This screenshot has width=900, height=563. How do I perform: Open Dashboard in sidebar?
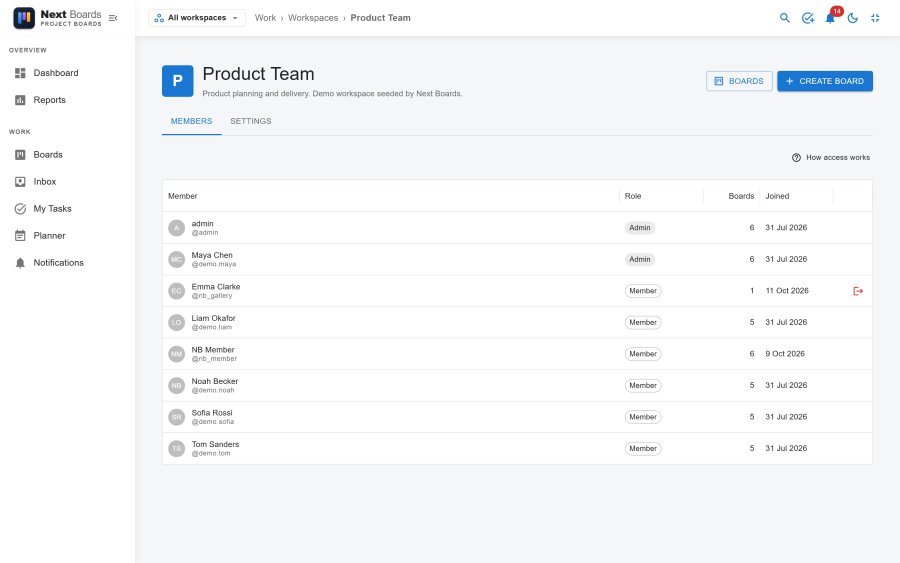click(68, 73)
